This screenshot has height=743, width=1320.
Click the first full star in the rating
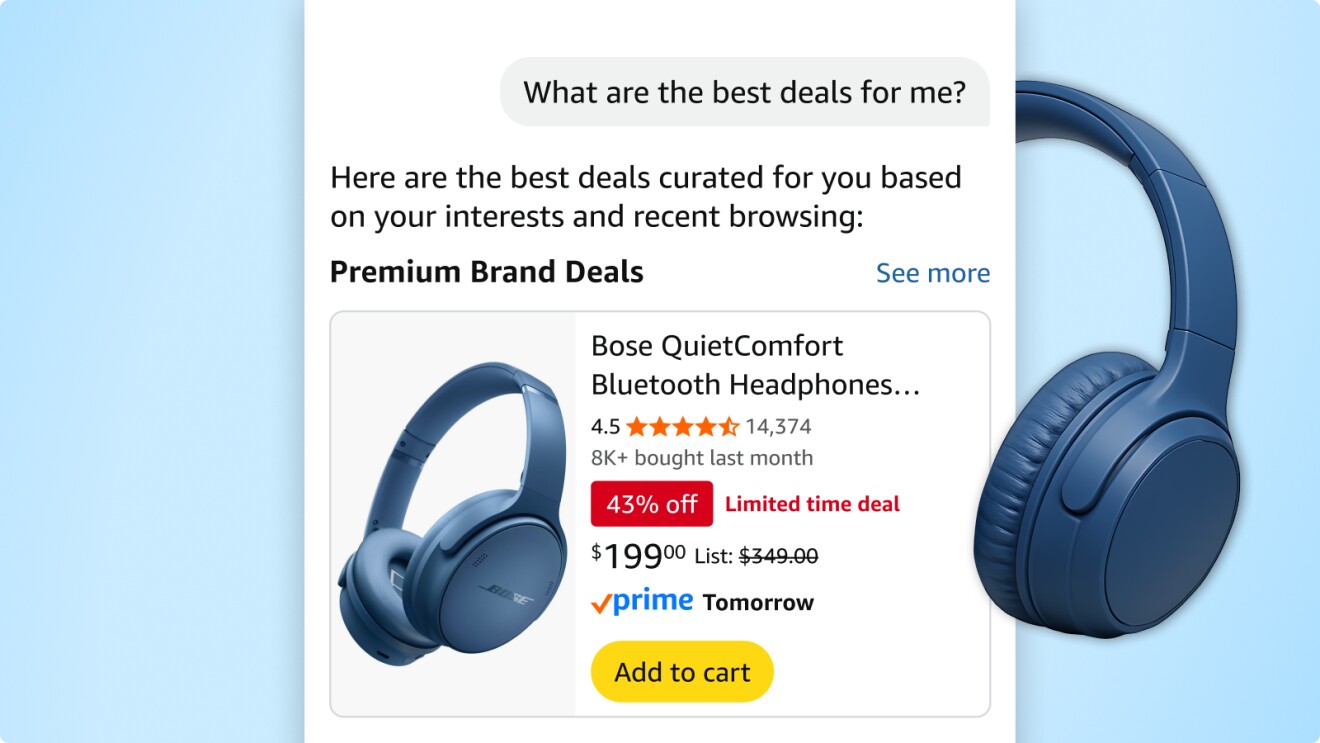tap(634, 426)
